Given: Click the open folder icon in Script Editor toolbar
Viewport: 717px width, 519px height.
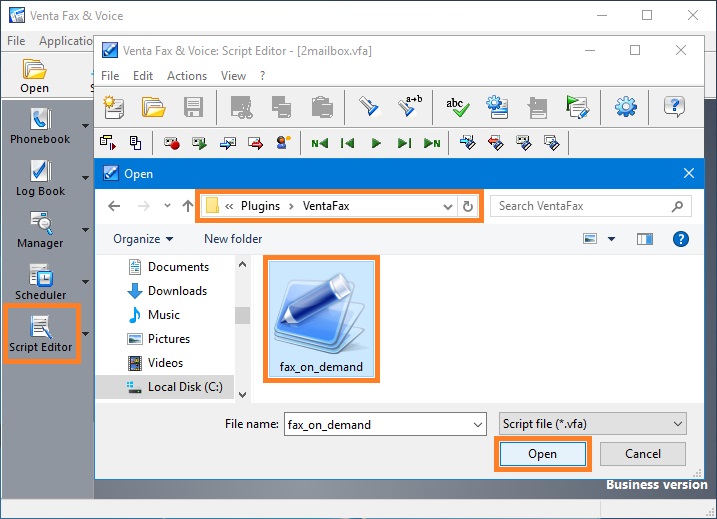Looking at the screenshot, I should tap(153, 107).
